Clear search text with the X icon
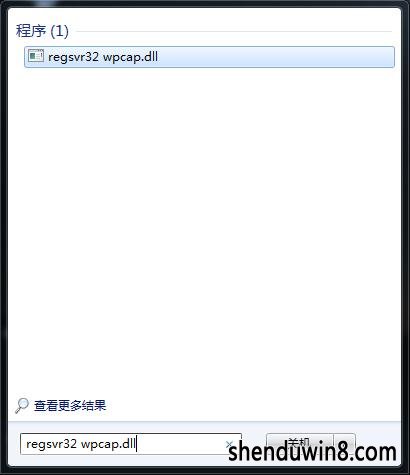The width and height of the screenshot is (410, 475). pyautogui.click(x=229, y=444)
